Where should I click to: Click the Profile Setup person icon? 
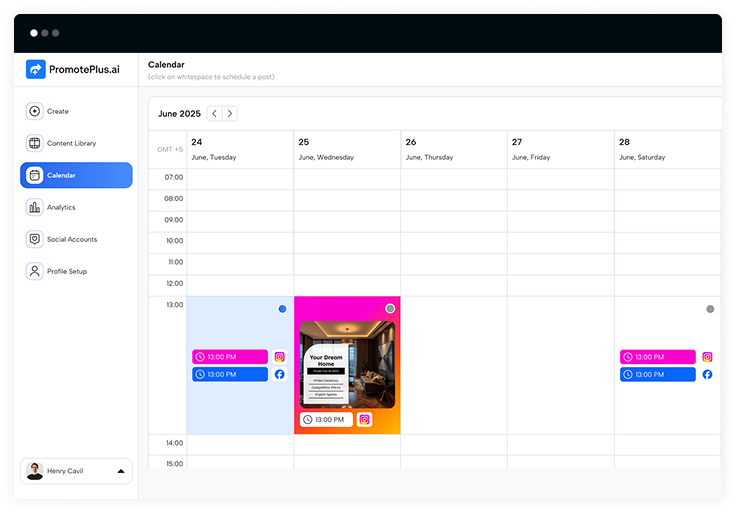coord(35,271)
